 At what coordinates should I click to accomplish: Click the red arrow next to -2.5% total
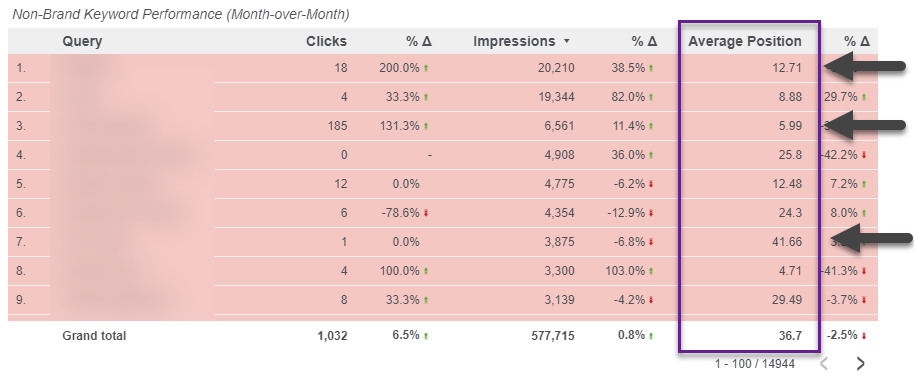pos(864,336)
